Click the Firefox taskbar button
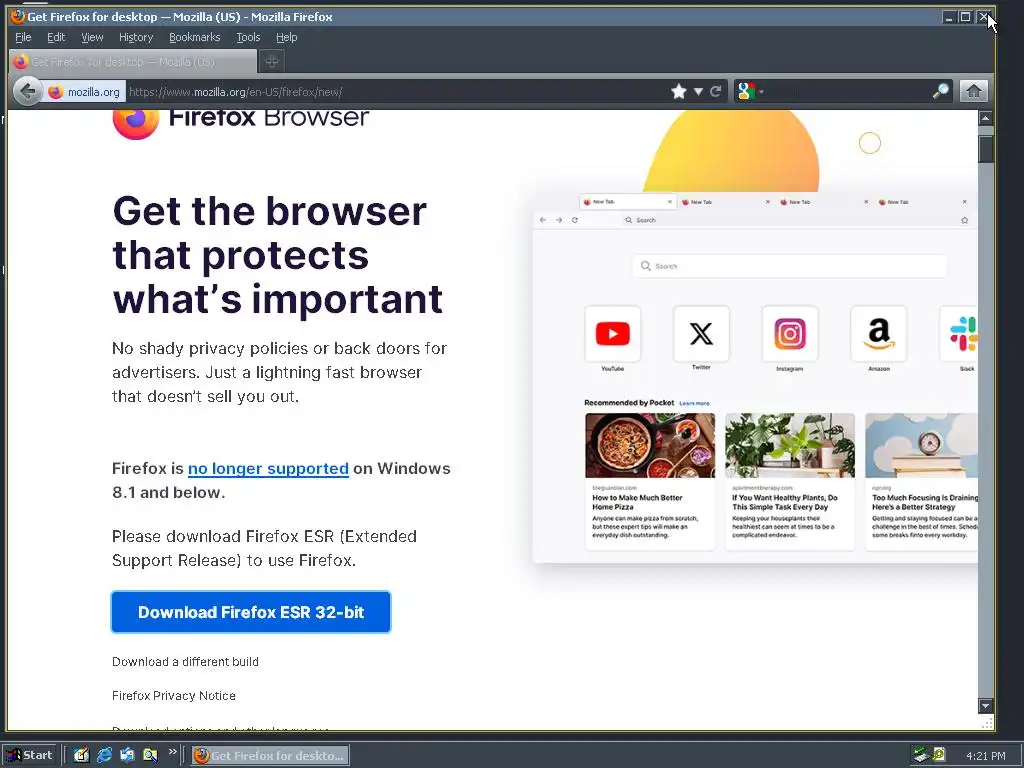The image size is (1024, 768). [270, 756]
